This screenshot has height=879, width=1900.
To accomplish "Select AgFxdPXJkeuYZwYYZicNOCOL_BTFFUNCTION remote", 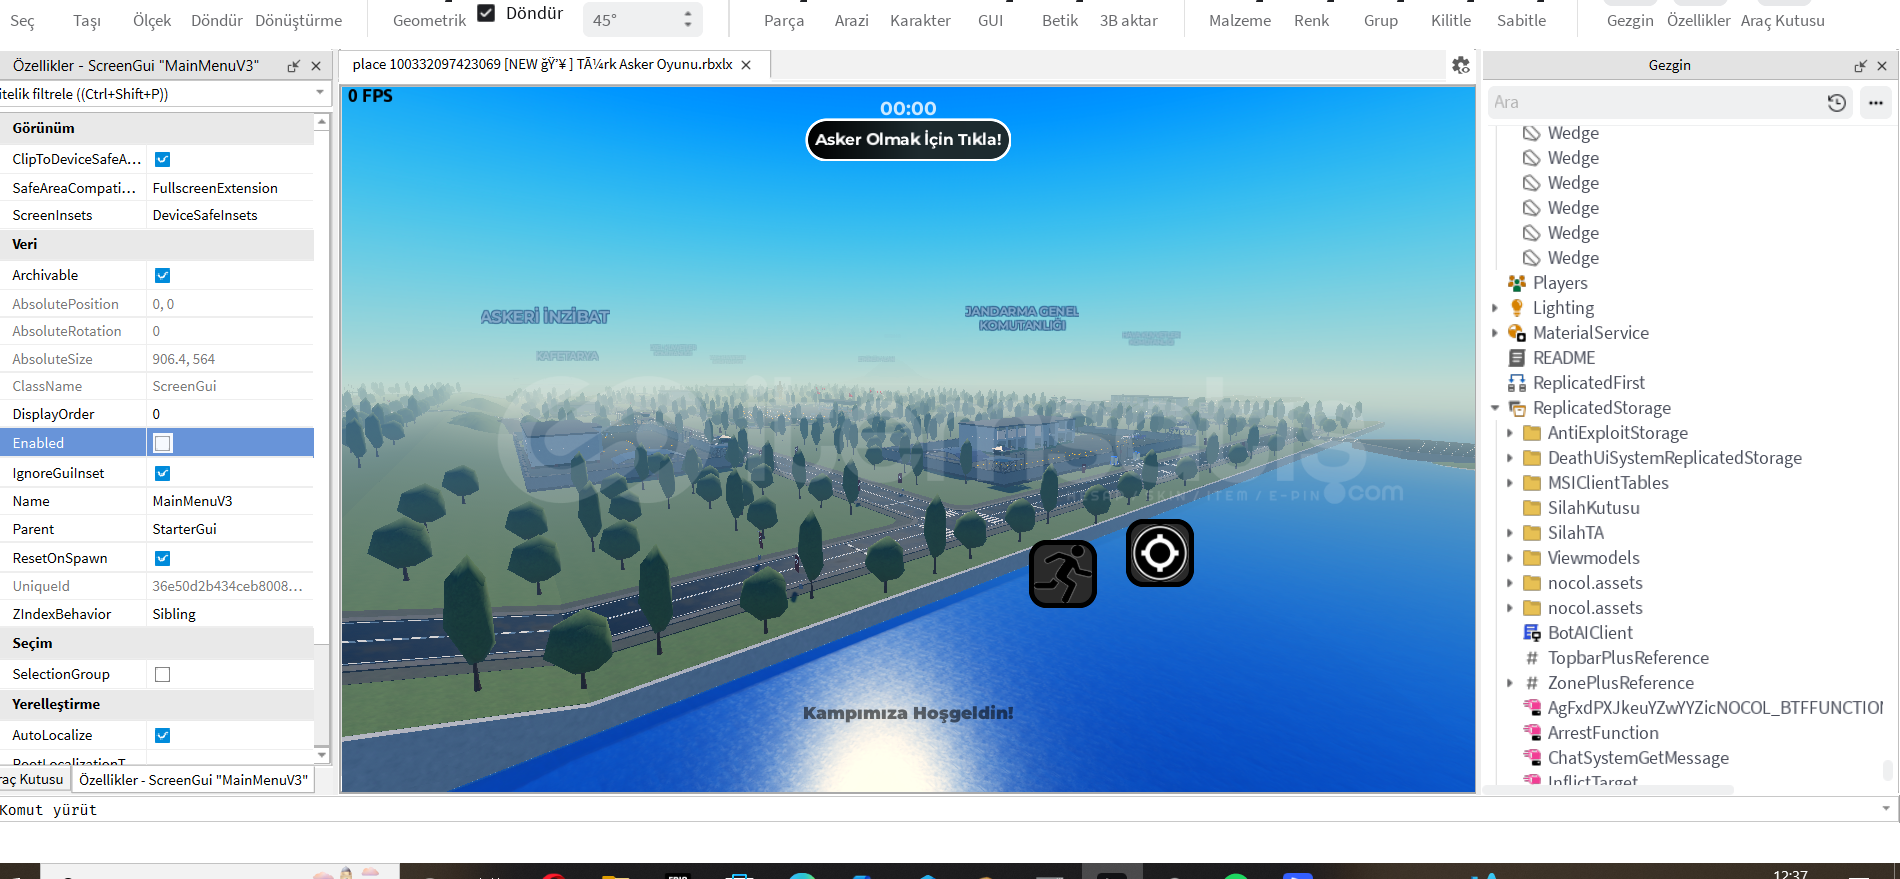I will point(1714,708).
